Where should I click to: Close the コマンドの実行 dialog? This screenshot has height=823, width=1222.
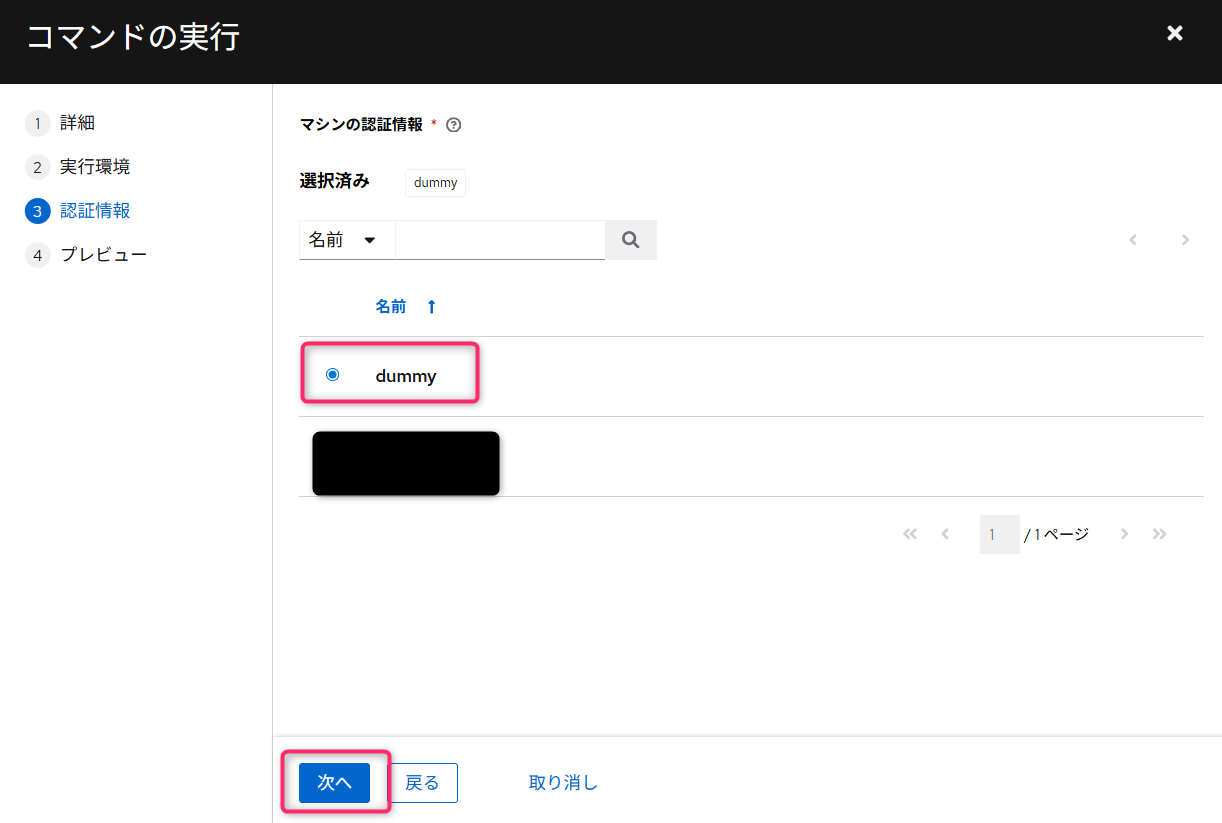coord(1175,33)
